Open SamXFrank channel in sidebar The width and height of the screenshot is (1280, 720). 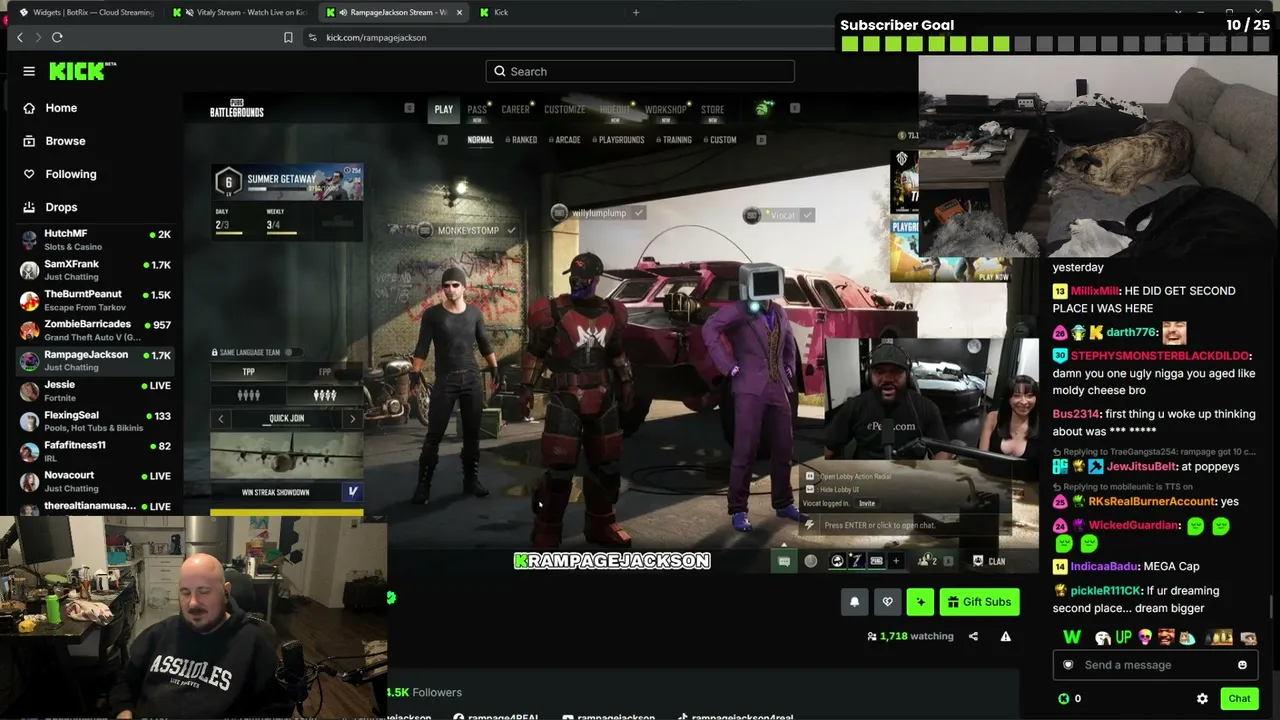click(95, 270)
